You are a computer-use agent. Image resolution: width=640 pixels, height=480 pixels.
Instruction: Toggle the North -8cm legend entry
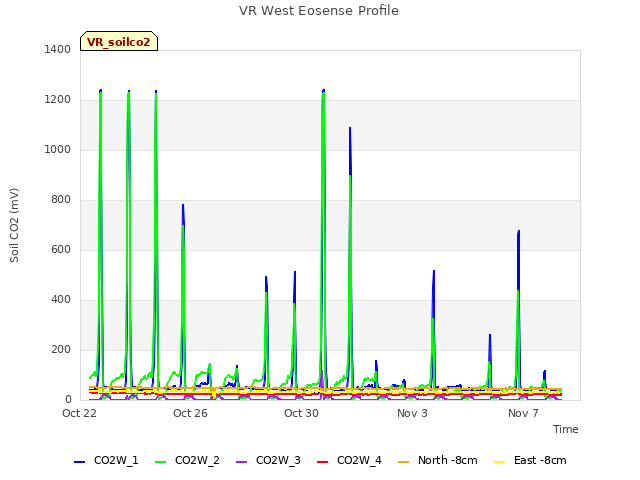(x=438, y=460)
